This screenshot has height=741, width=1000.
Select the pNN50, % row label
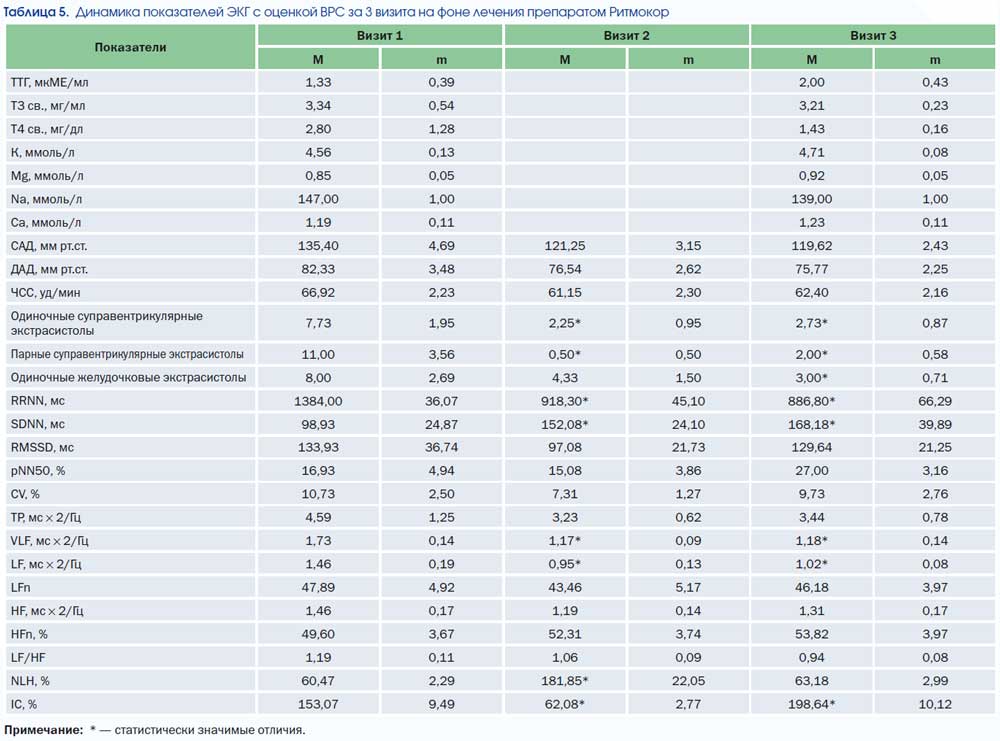[38, 471]
